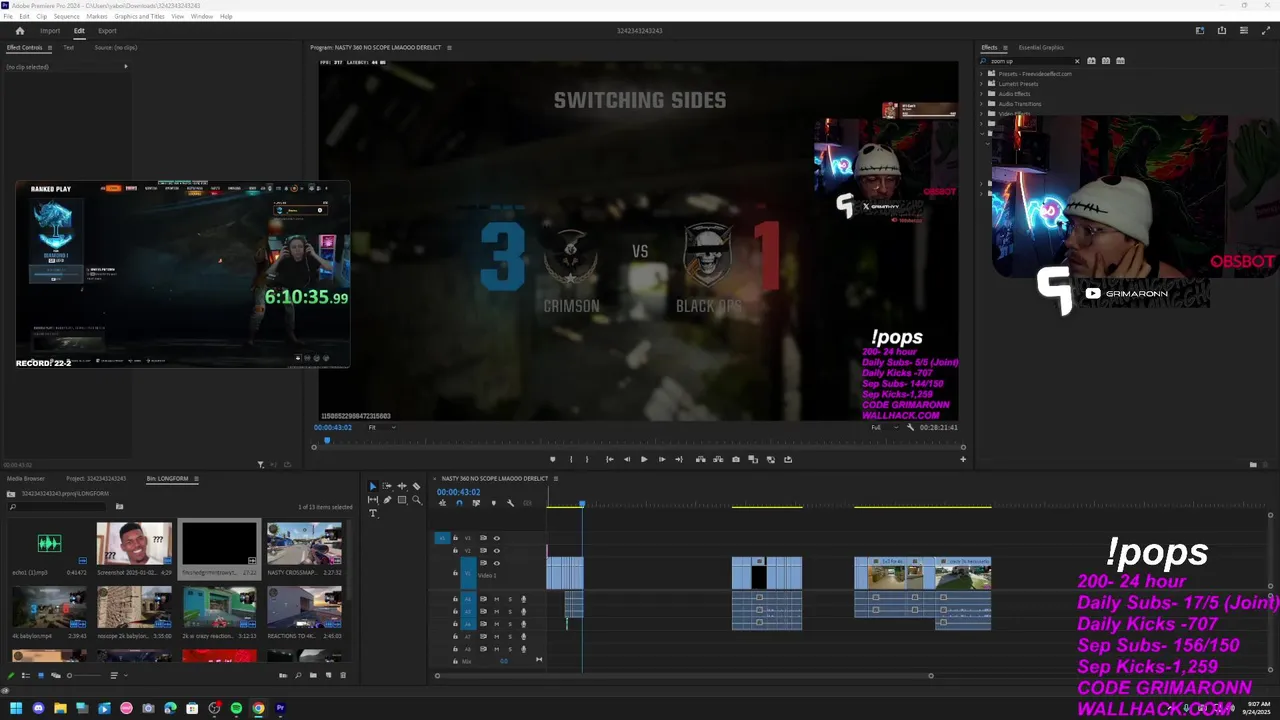Click the Program Monitor scrubber playhead
This screenshot has height=720, width=1280.
pyautogui.click(x=326, y=440)
